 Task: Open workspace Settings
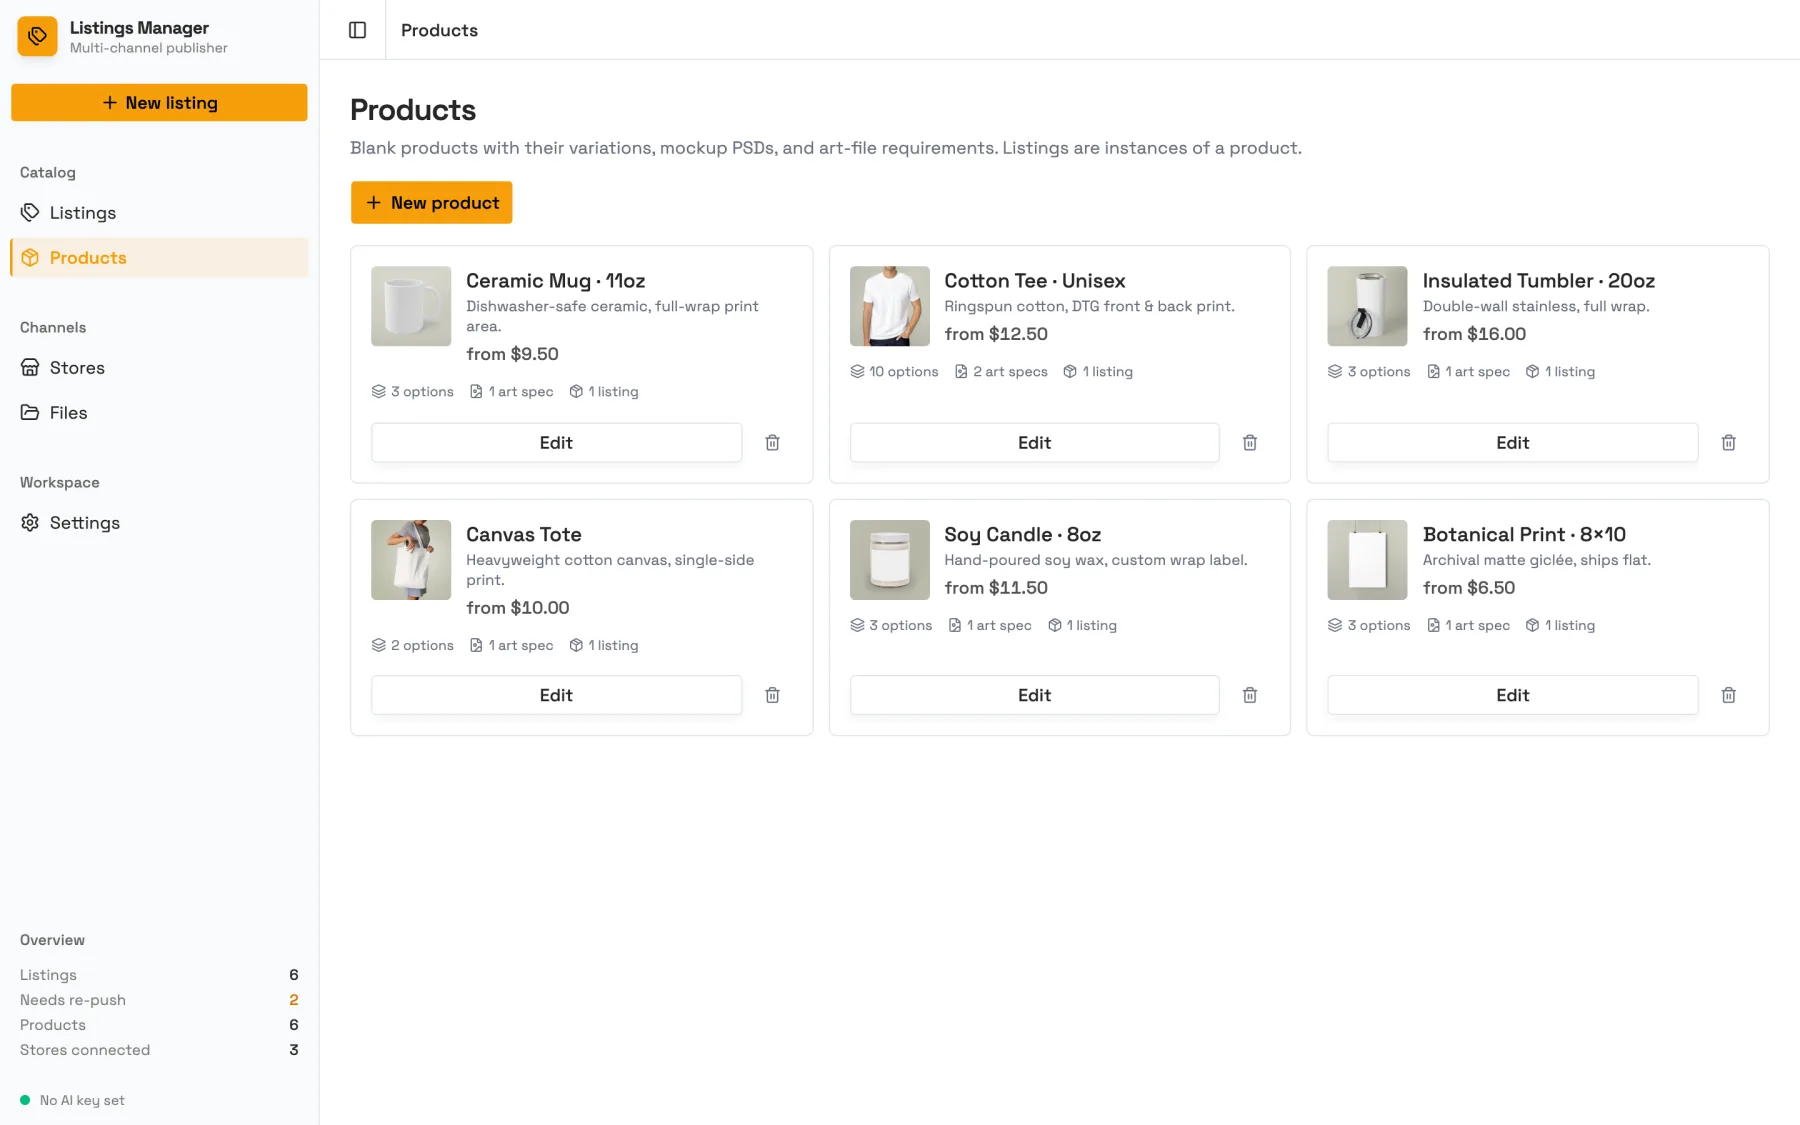159,522
